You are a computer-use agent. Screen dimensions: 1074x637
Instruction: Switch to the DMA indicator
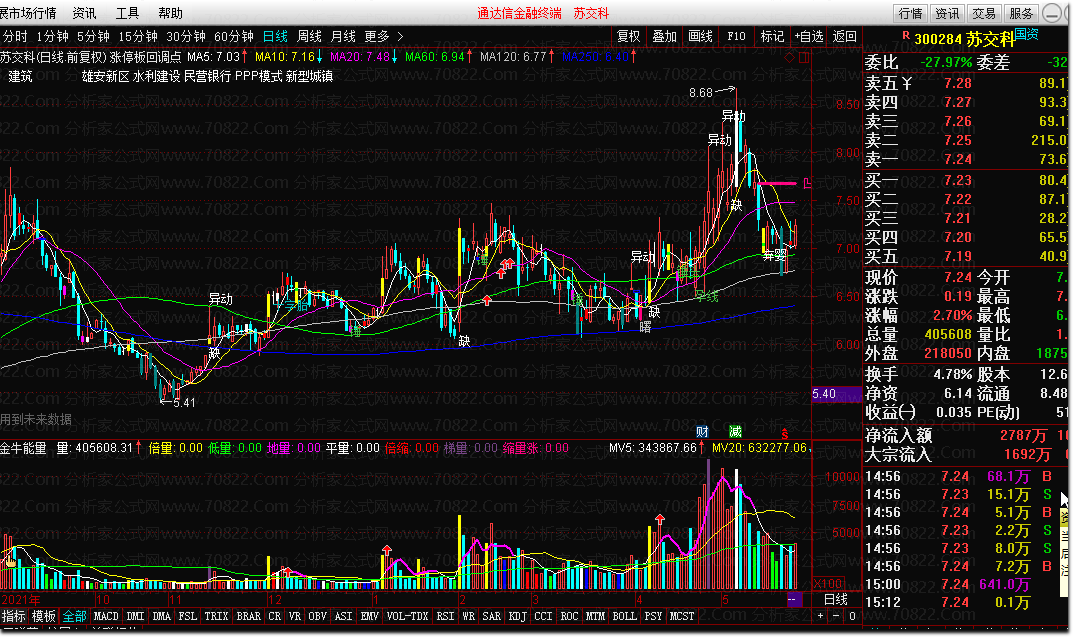[x=162, y=616]
